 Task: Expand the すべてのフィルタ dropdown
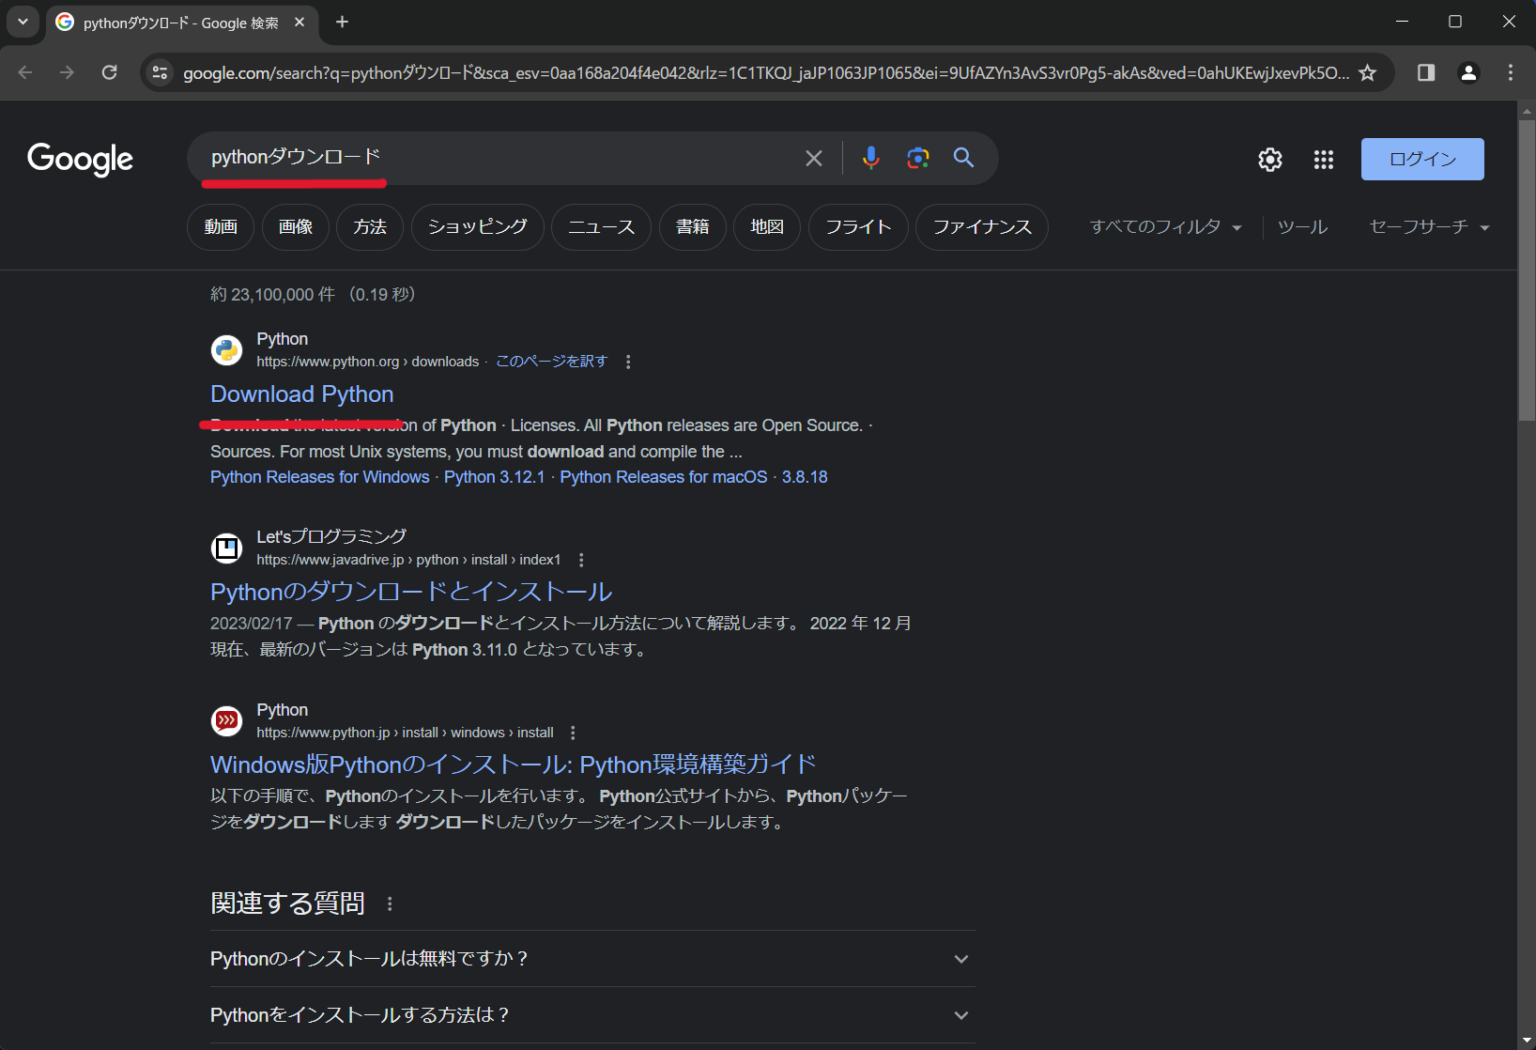[1166, 227]
